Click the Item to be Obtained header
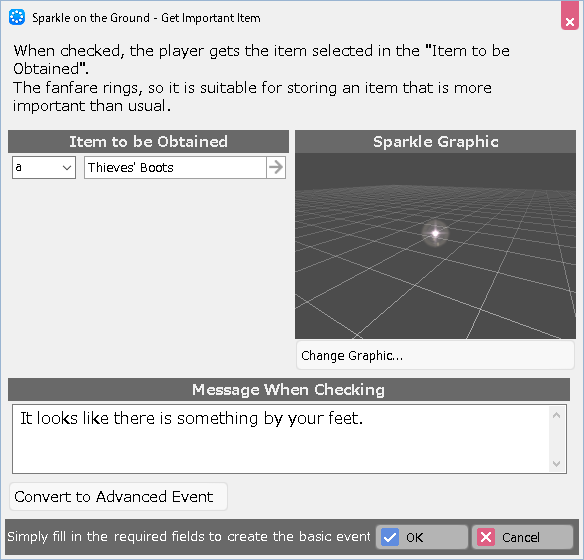Screen dimensions: 584x560 coord(148,141)
